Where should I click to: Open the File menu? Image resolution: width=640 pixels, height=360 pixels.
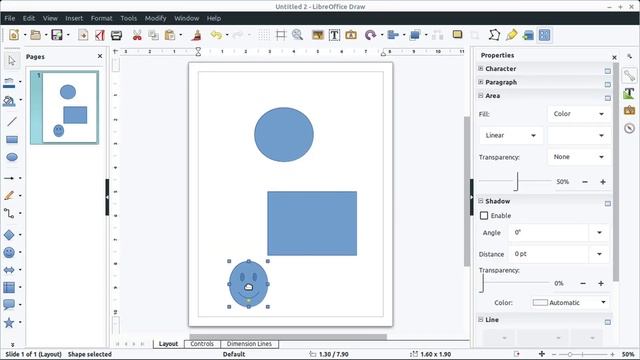click(10, 18)
